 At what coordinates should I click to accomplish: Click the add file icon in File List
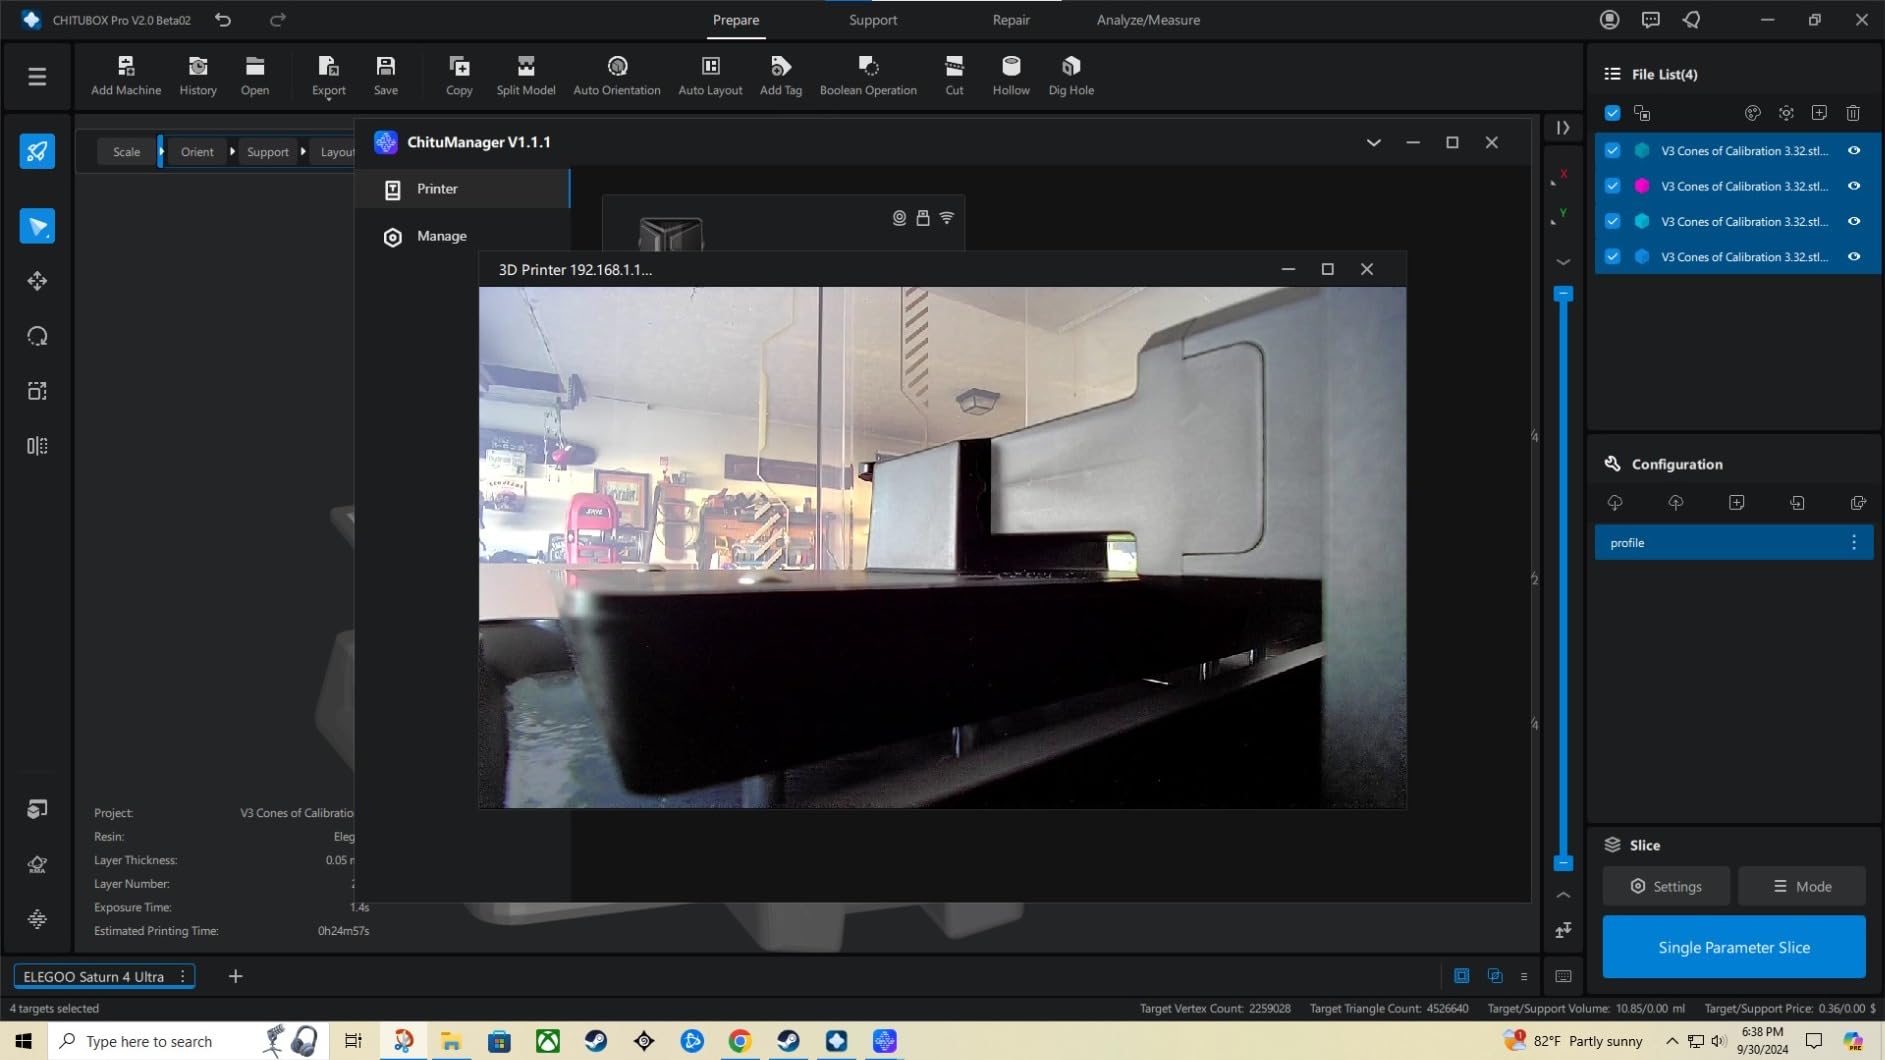pyautogui.click(x=1819, y=113)
